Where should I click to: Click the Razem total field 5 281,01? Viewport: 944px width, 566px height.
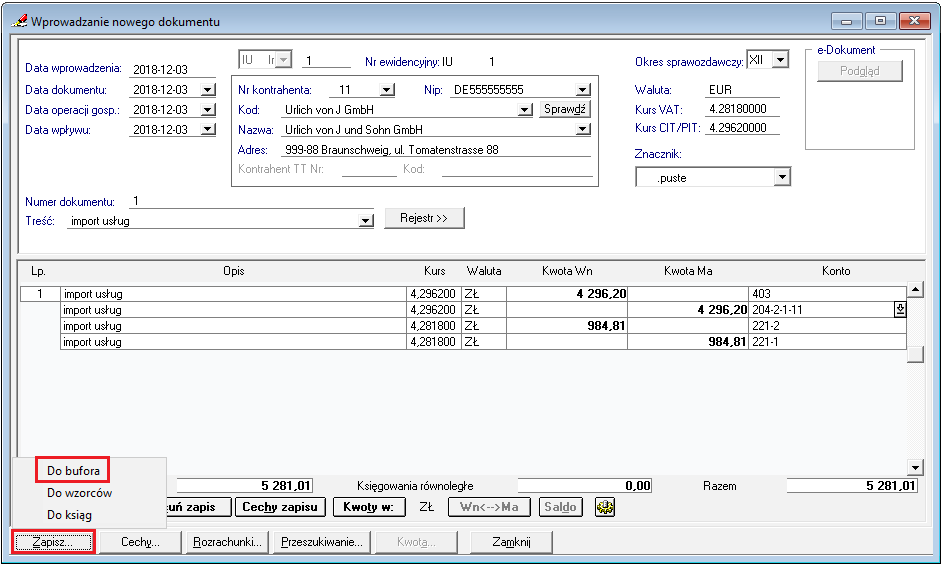tap(852, 485)
